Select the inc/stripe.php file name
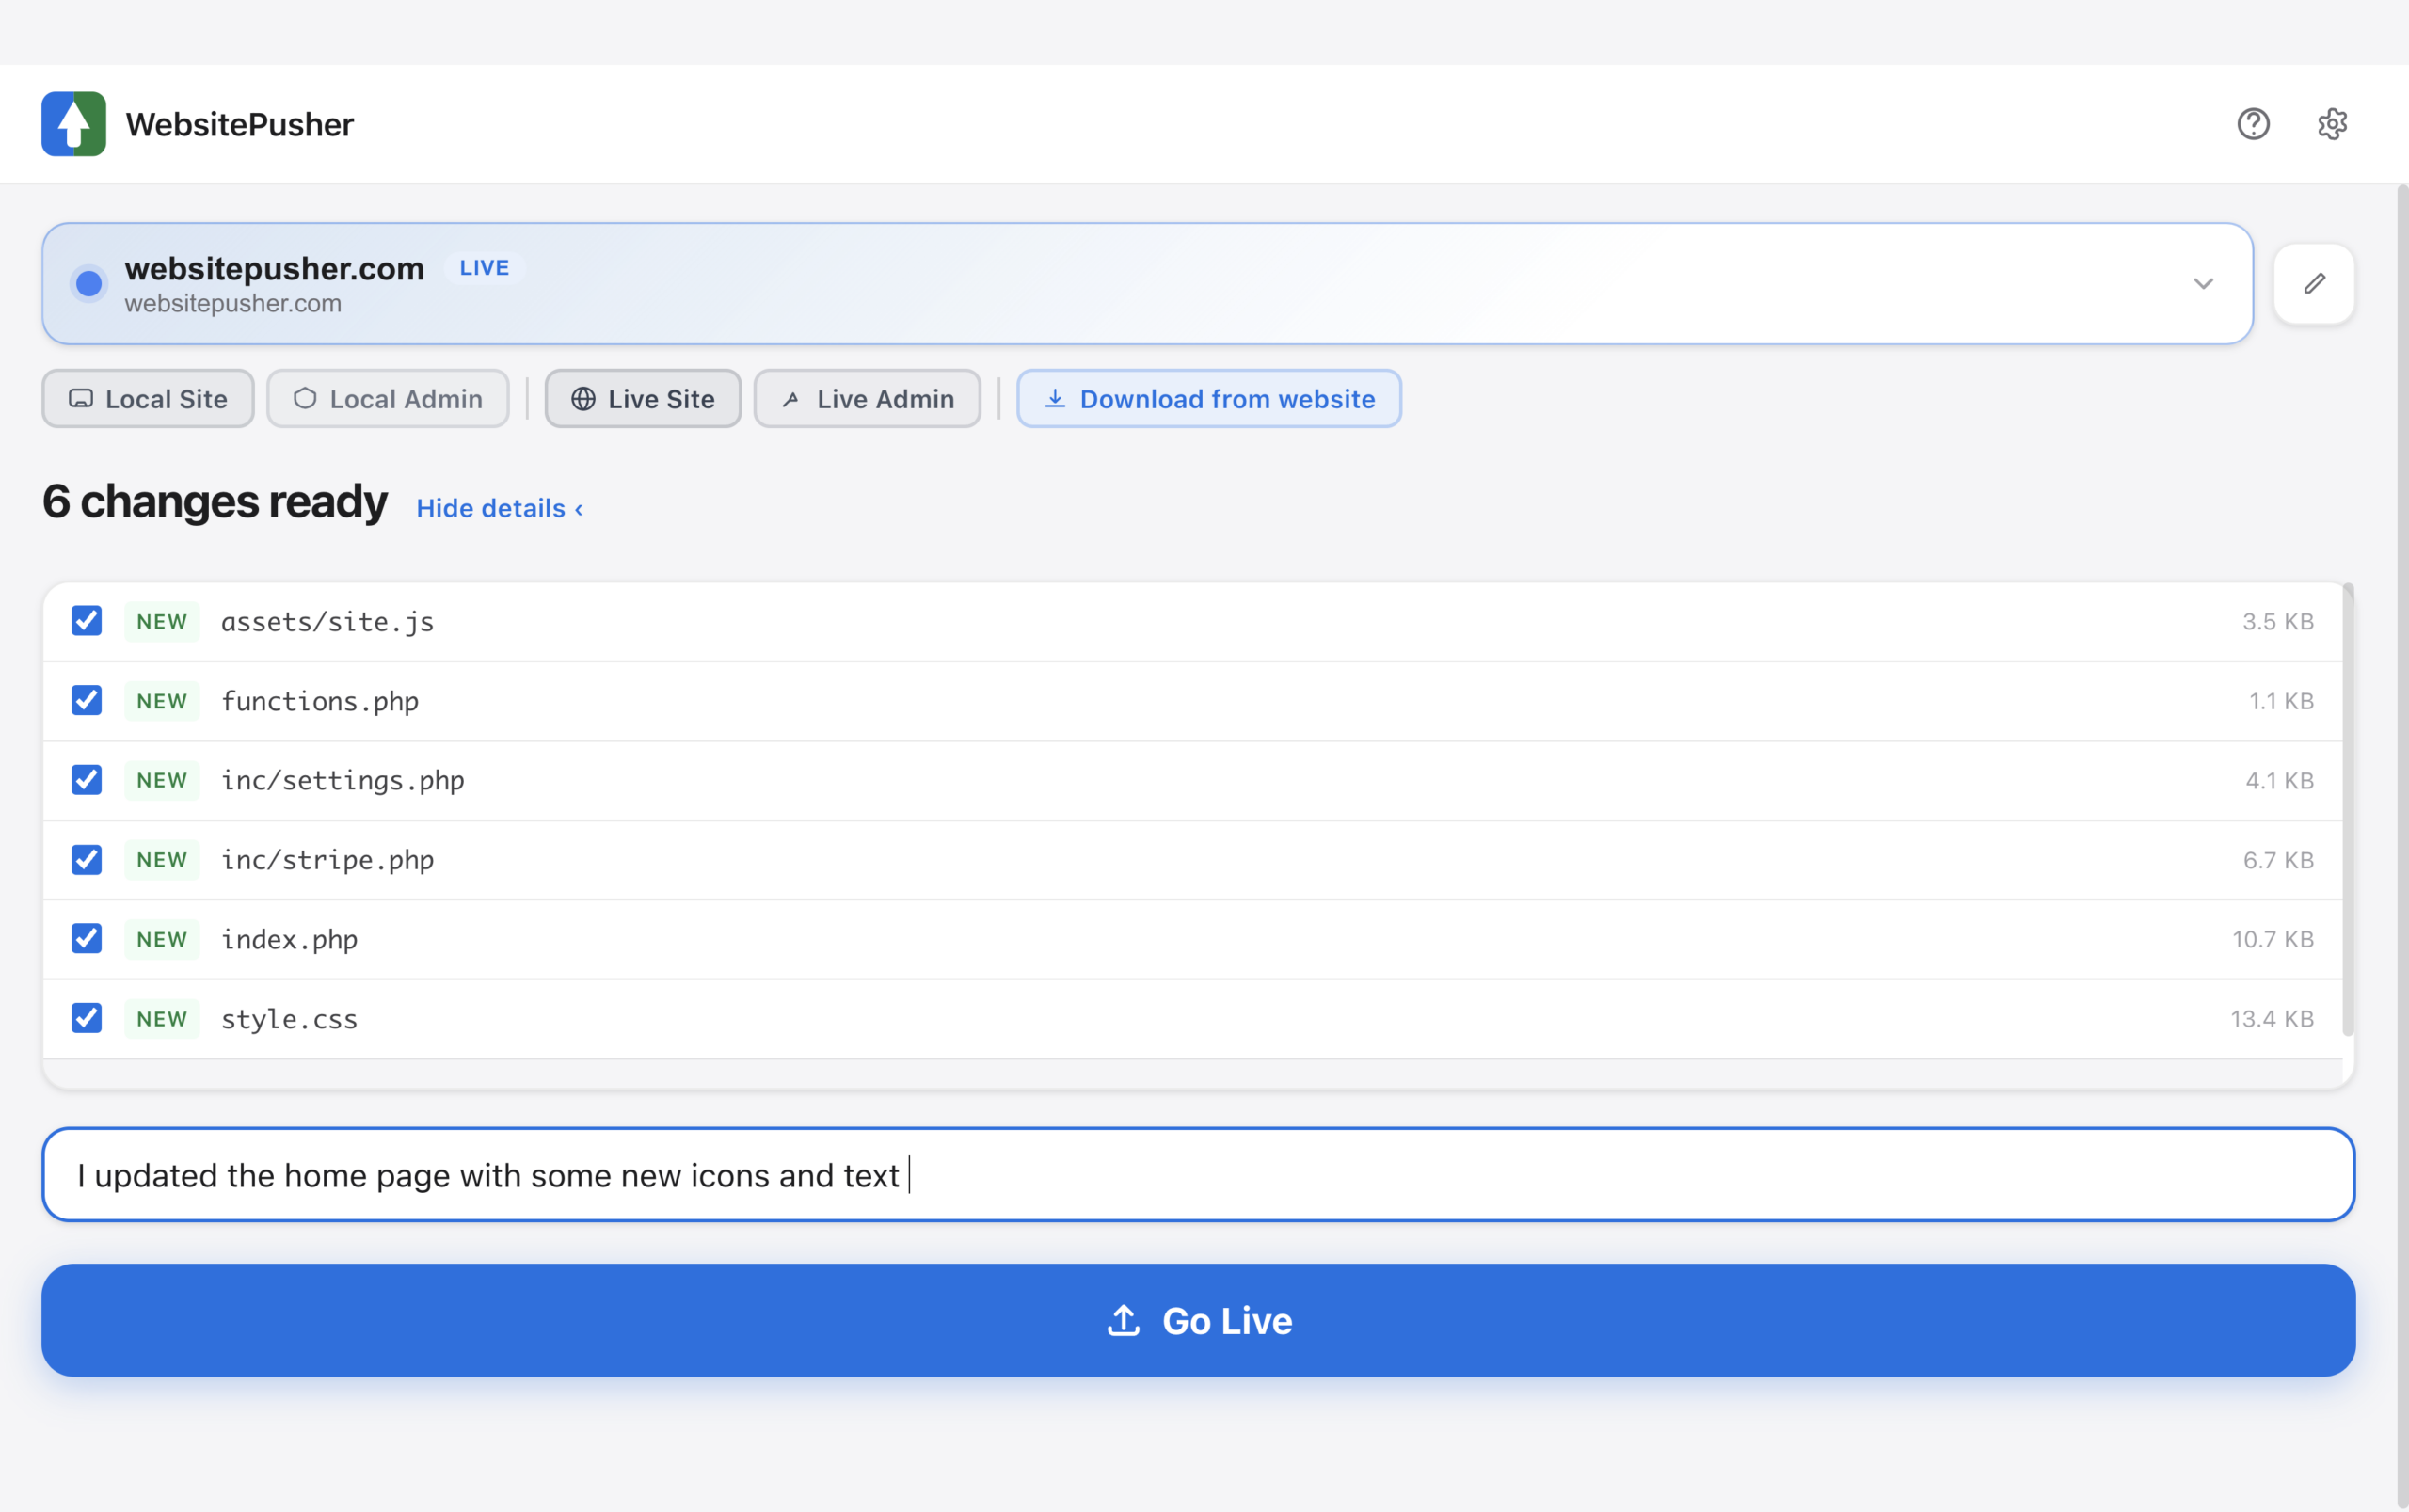Viewport: 2409px width, 1512px height. pyautogui.click(x=327, y=861)
